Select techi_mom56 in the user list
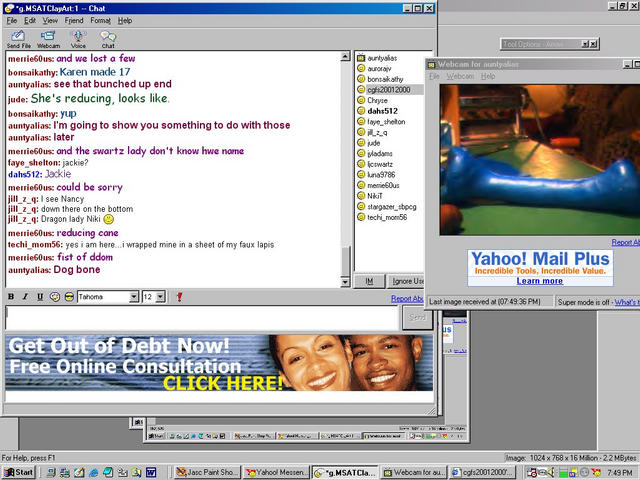640x480 pixels. 387,217
